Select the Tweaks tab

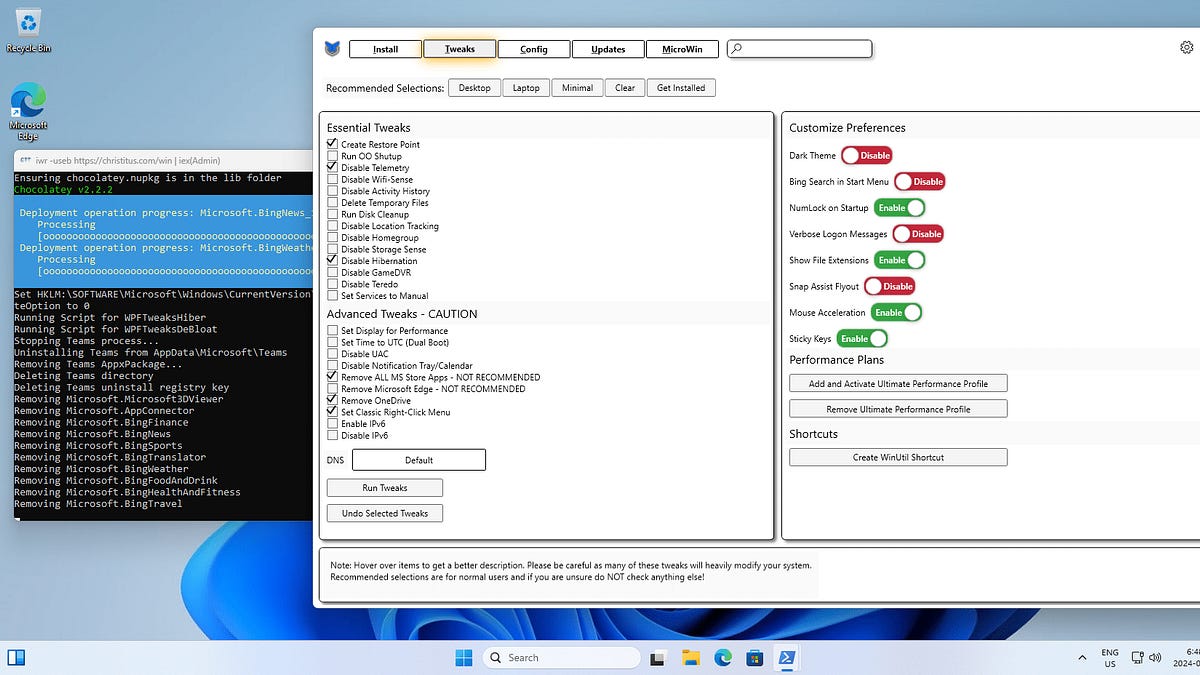pos(460,49)
